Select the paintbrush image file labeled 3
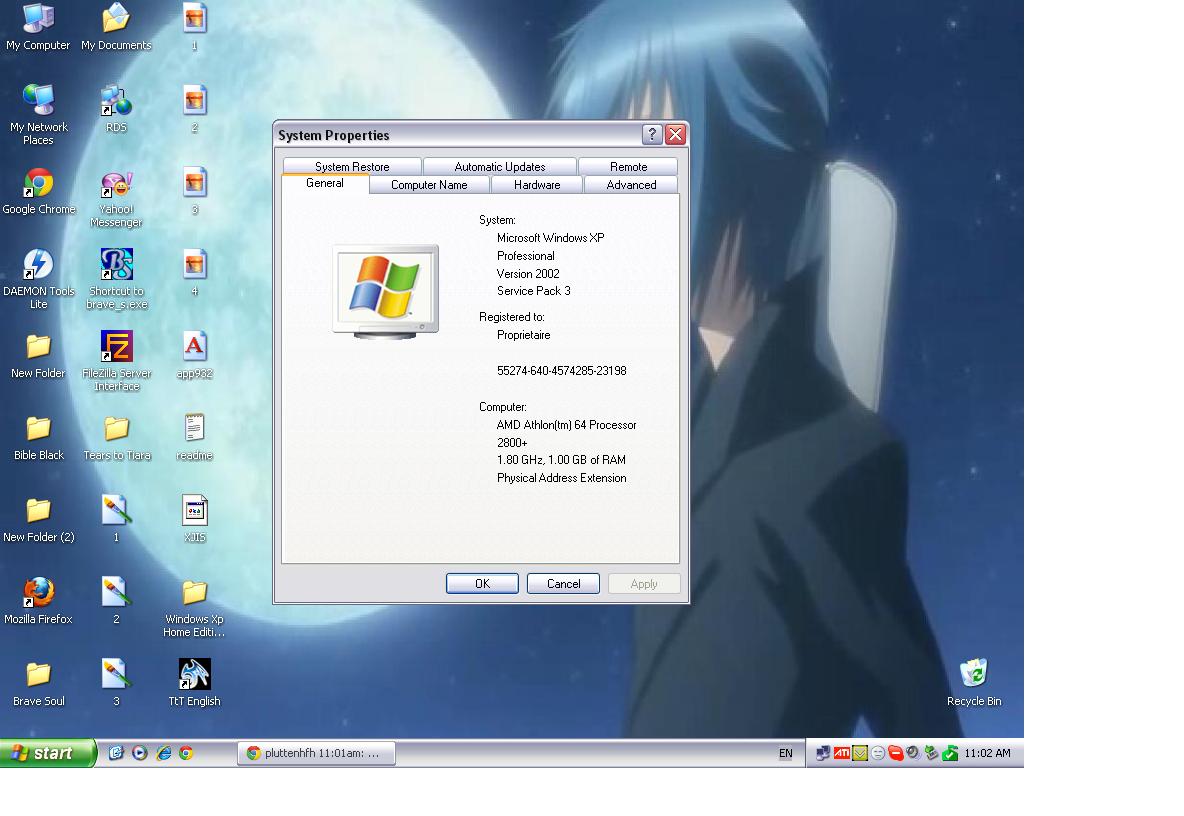The height and width of the screenshot is (816, 1184). pyautogui.click(x=116, y=683)
